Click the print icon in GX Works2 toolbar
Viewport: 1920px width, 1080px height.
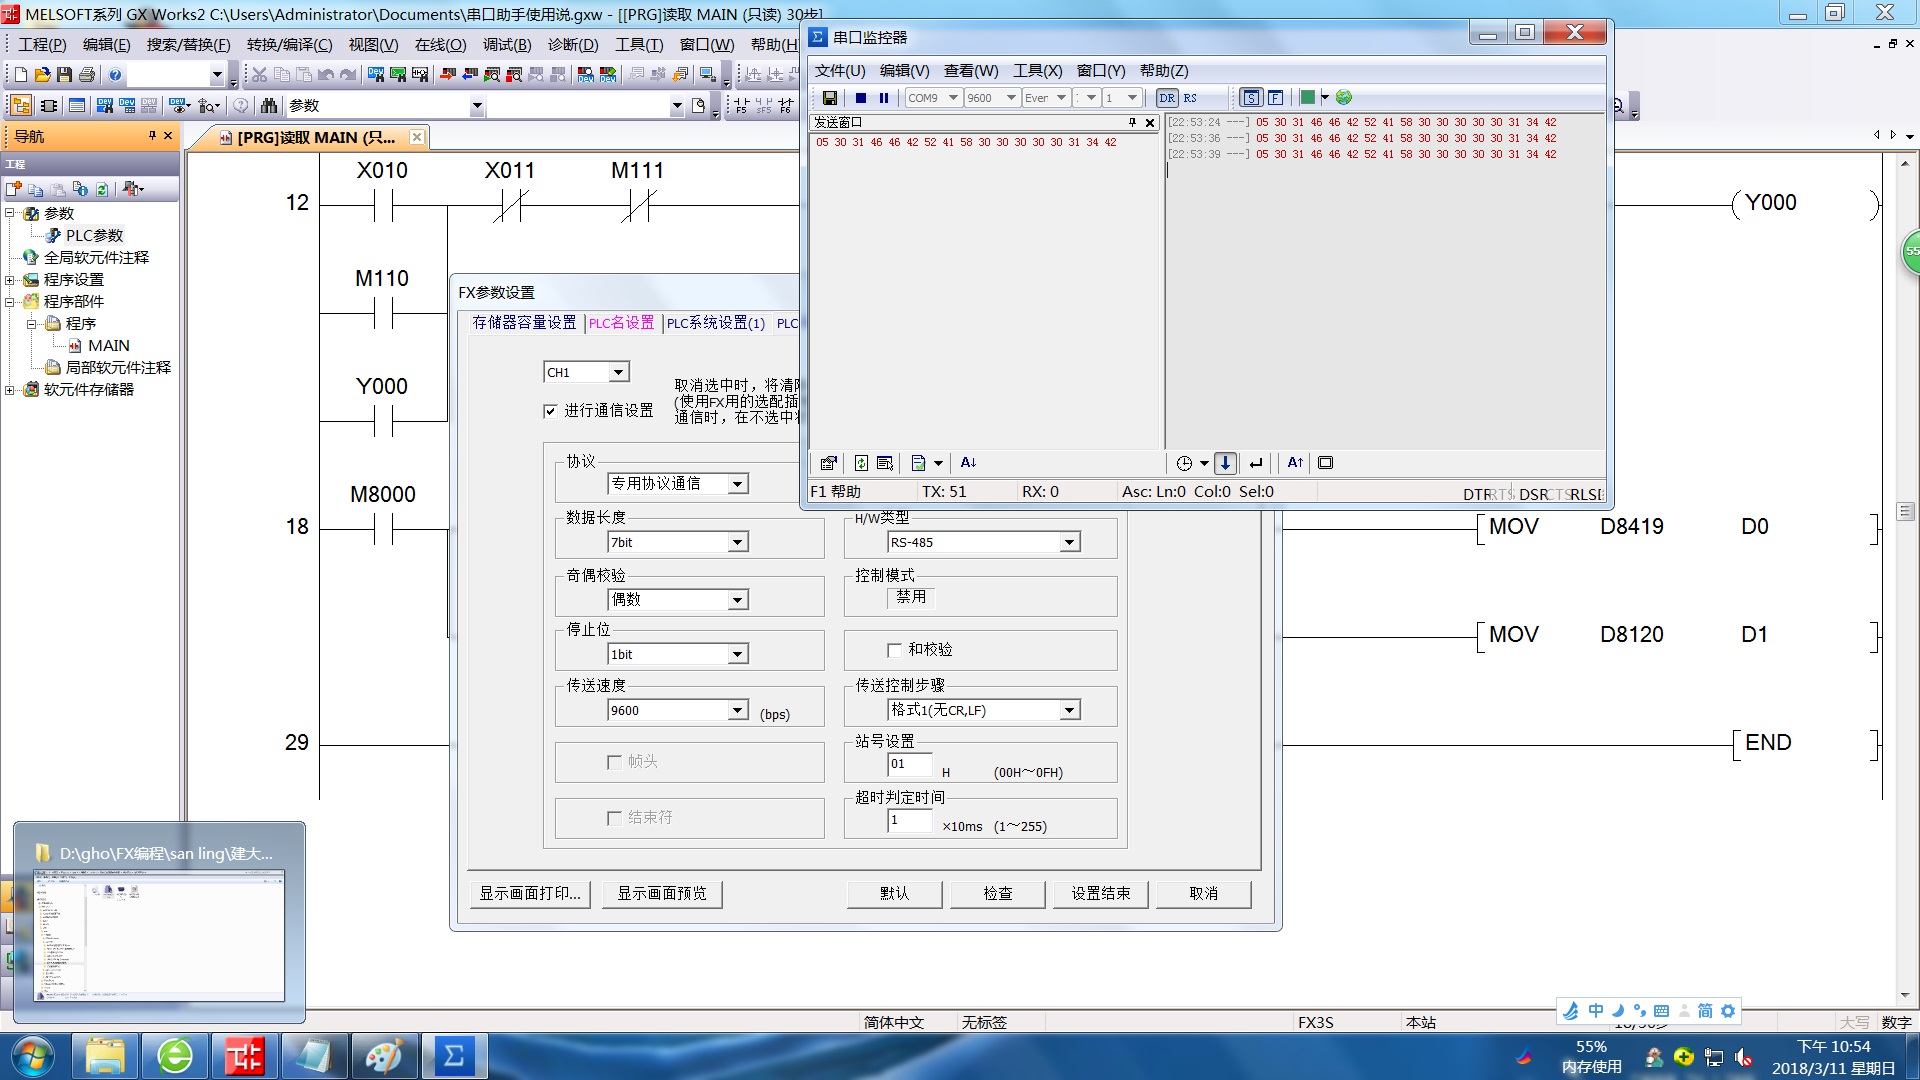(87, 75)
